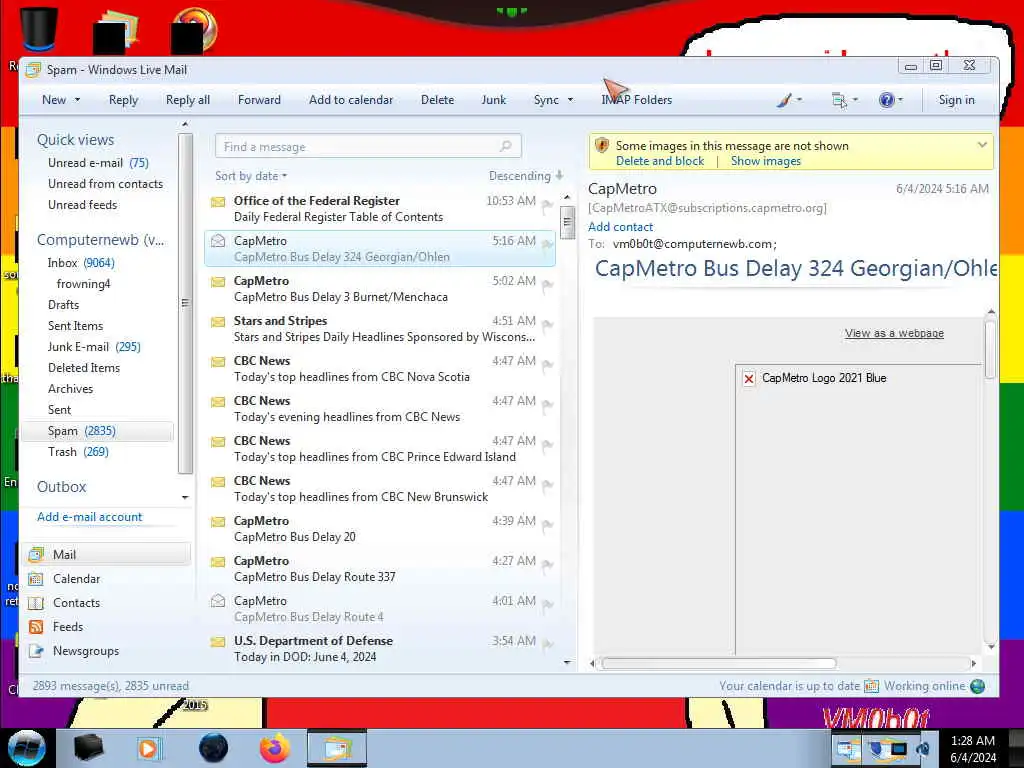Click the search magnifier in Find box
The height and width of the screenshot is (768, 1024).
(x=505, y=146)
